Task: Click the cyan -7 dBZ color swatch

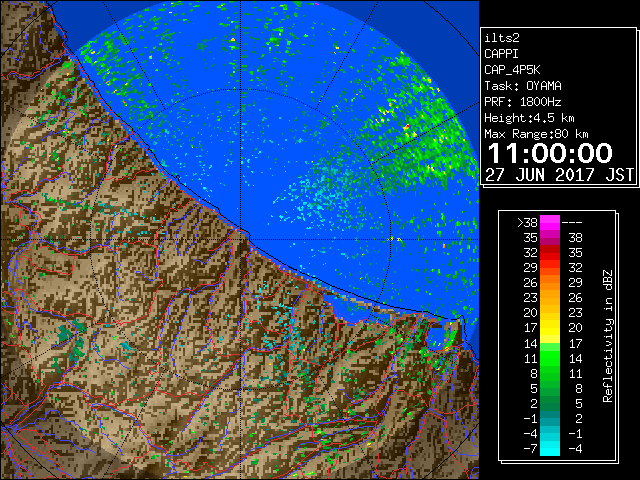Action: (550, 448)
